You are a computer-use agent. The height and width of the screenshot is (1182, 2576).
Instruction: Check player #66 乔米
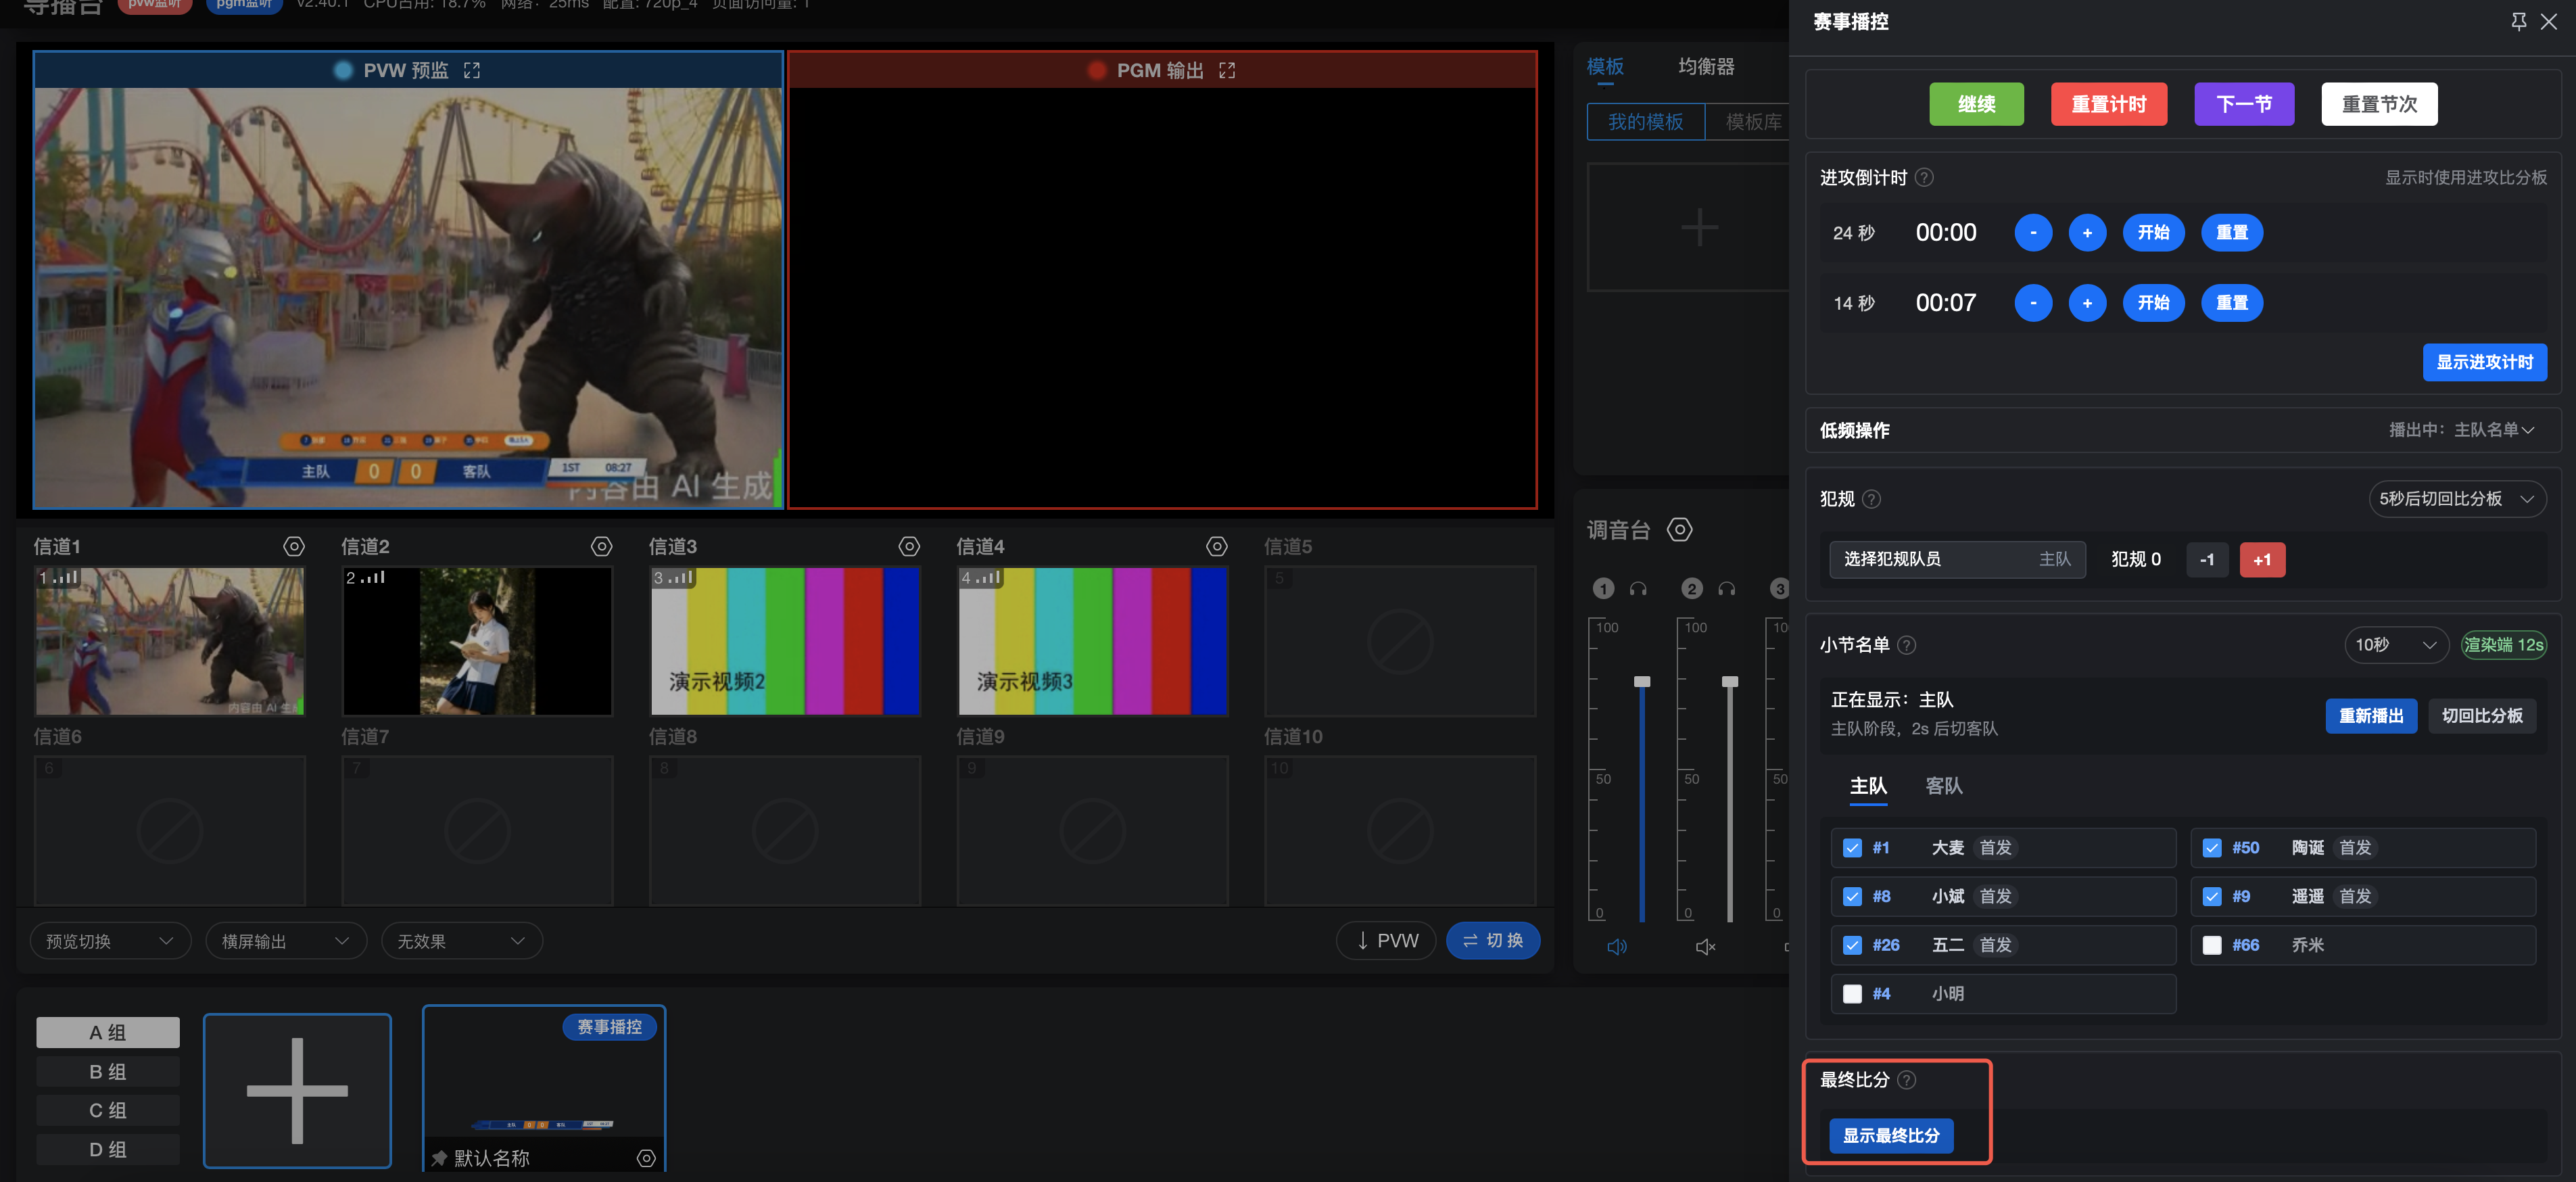pos(2212,945)
